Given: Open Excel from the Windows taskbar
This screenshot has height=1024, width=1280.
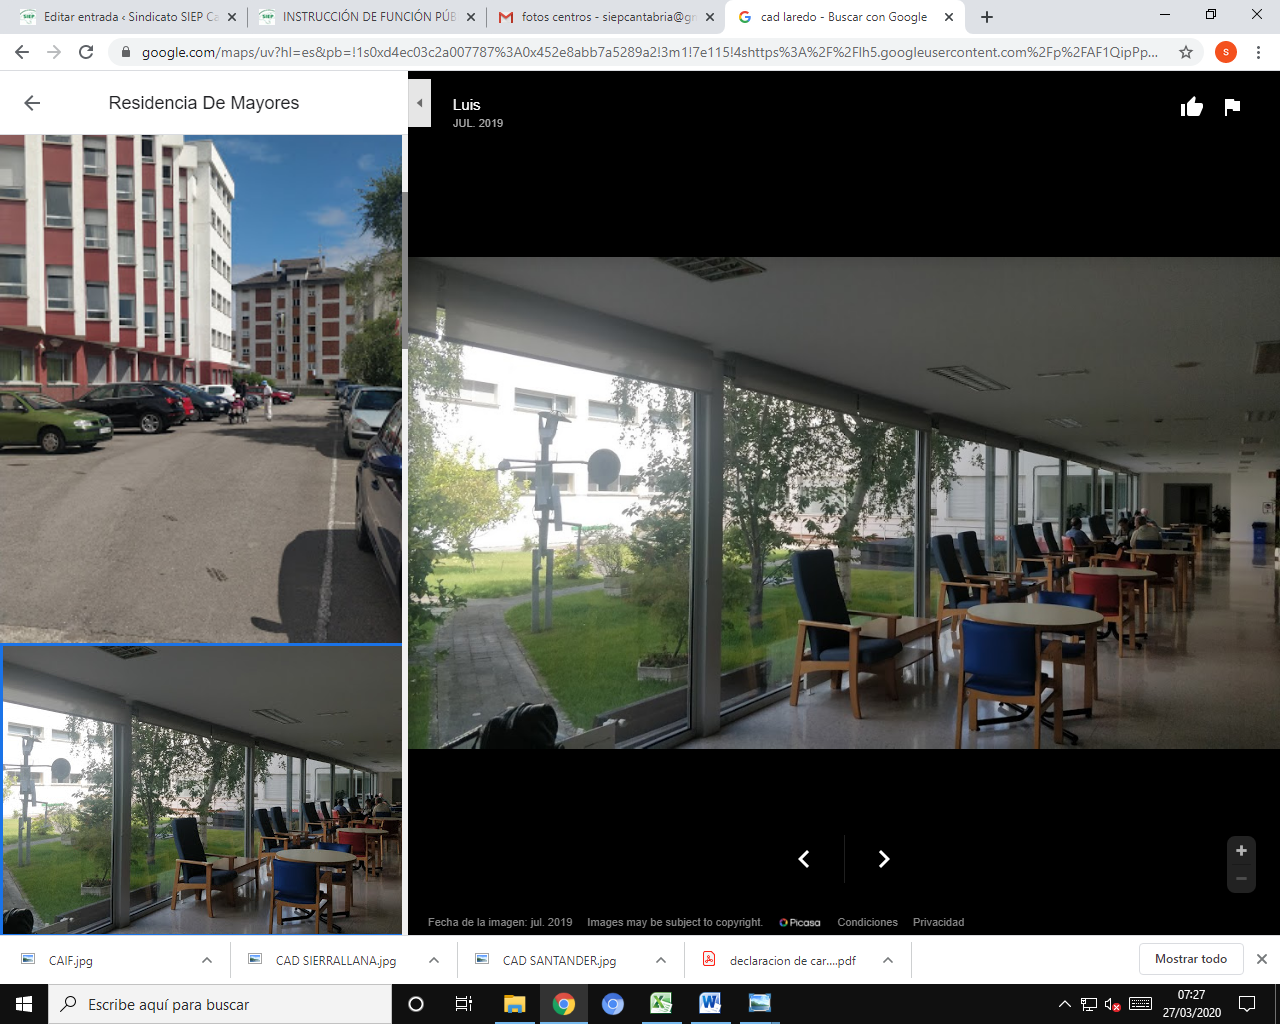Looking at the screenshot, I should 661,1004.
